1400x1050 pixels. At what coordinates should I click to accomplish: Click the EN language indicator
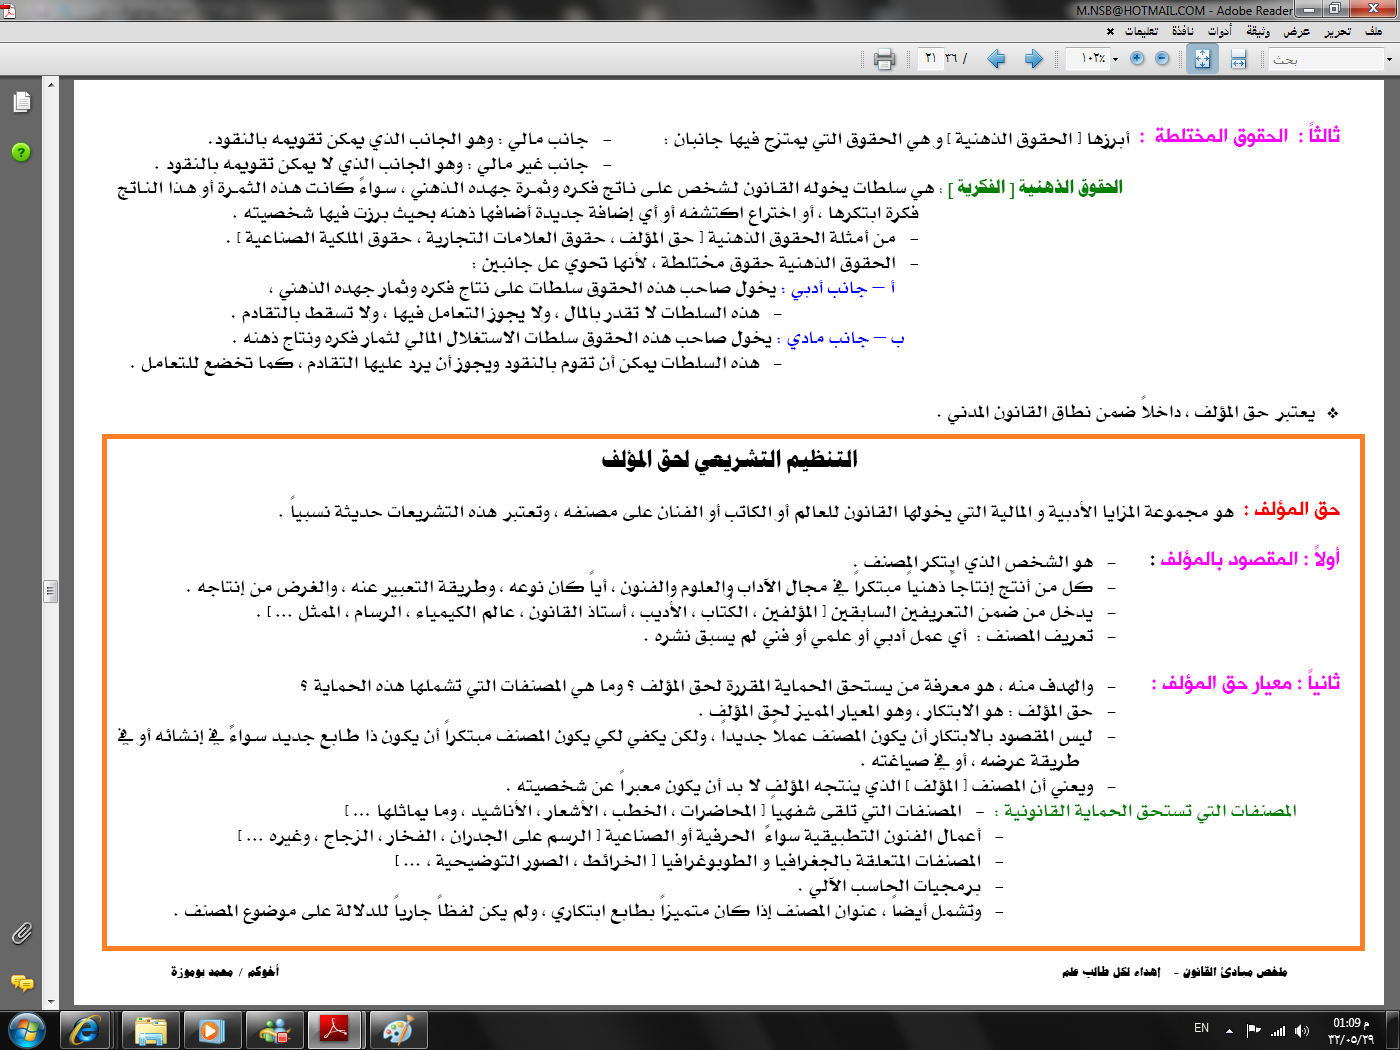tap(1201, 1028)
